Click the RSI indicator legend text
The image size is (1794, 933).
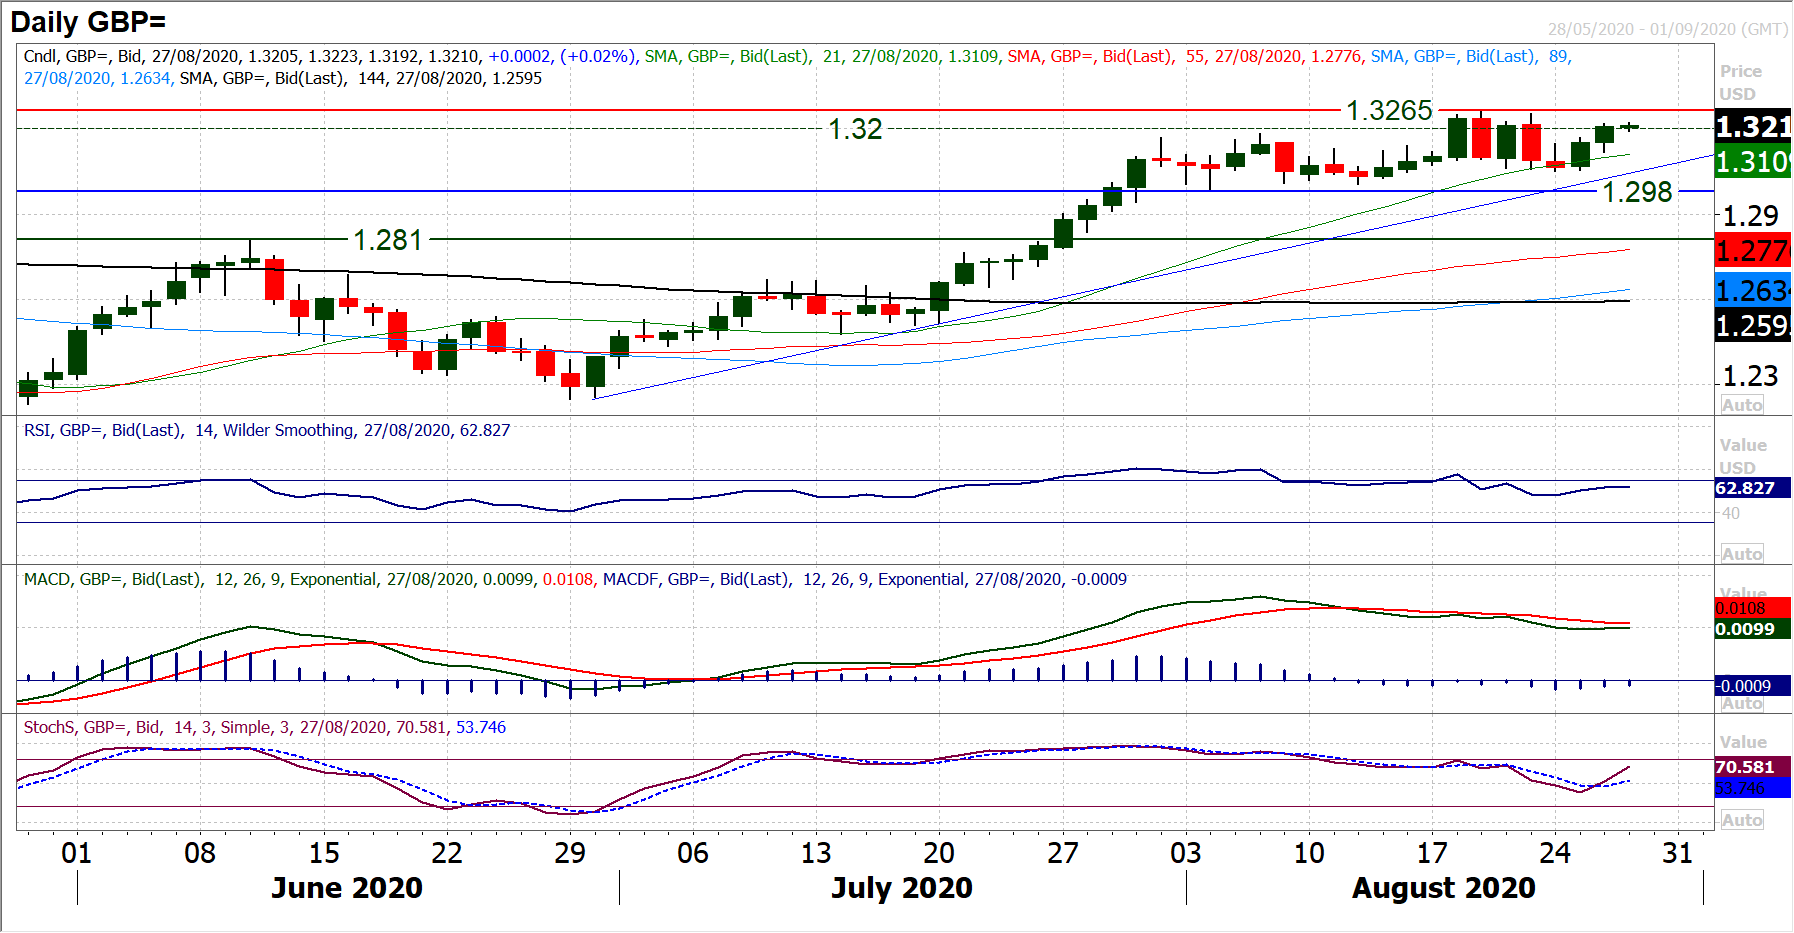coord(267,430)
